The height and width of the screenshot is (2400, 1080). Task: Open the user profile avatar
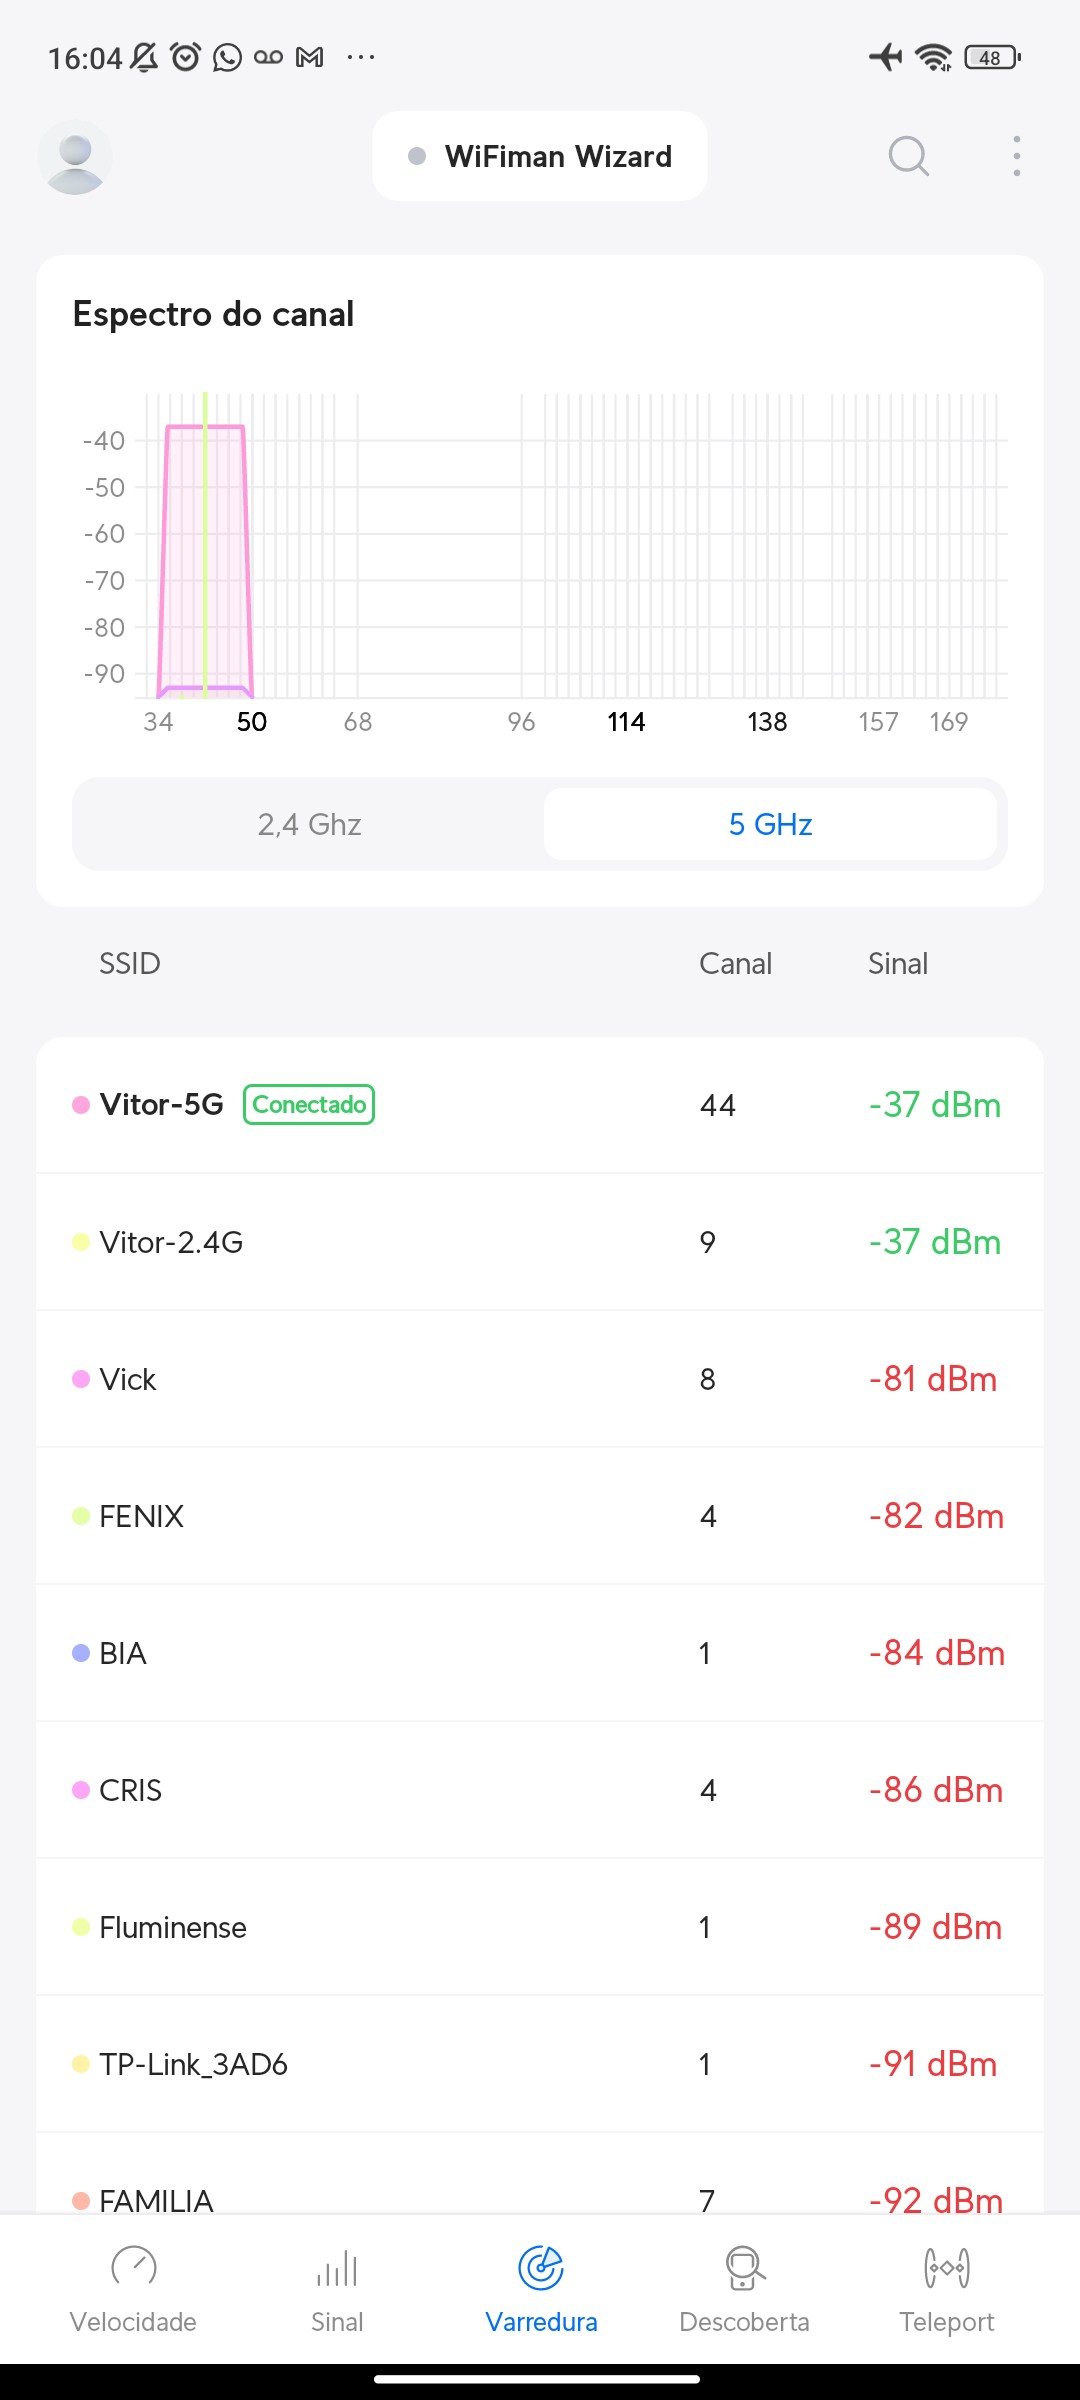[x=75, y=157]
